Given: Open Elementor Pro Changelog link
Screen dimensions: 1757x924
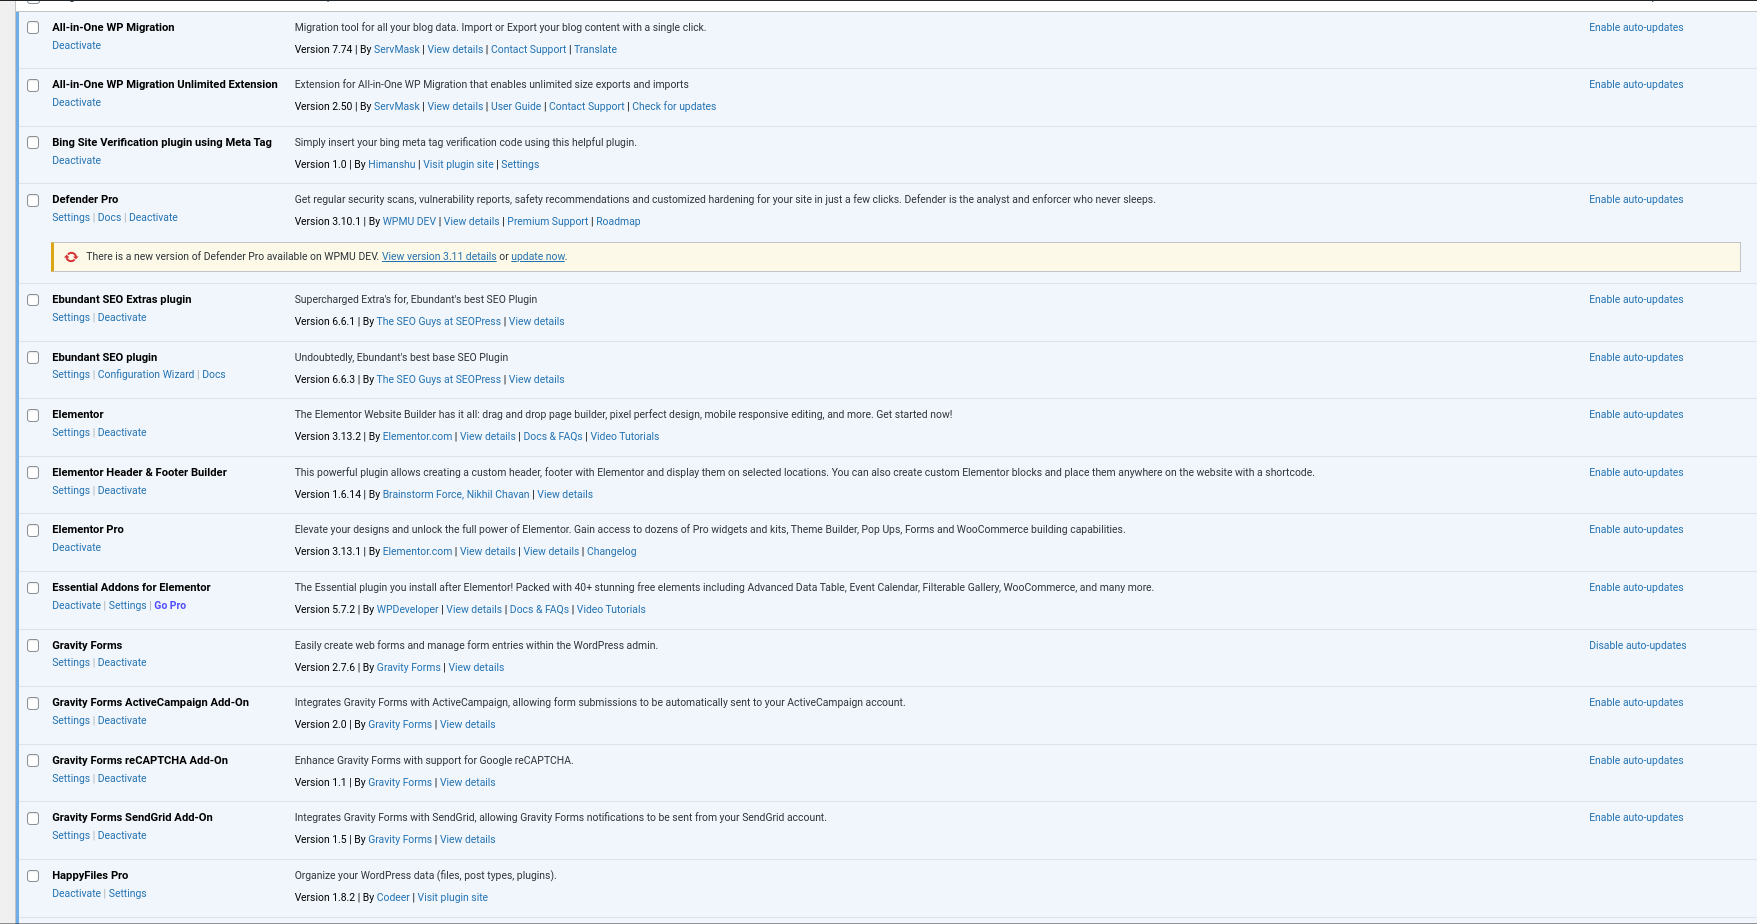Looking at the screenshot, I should pos(611,552).
